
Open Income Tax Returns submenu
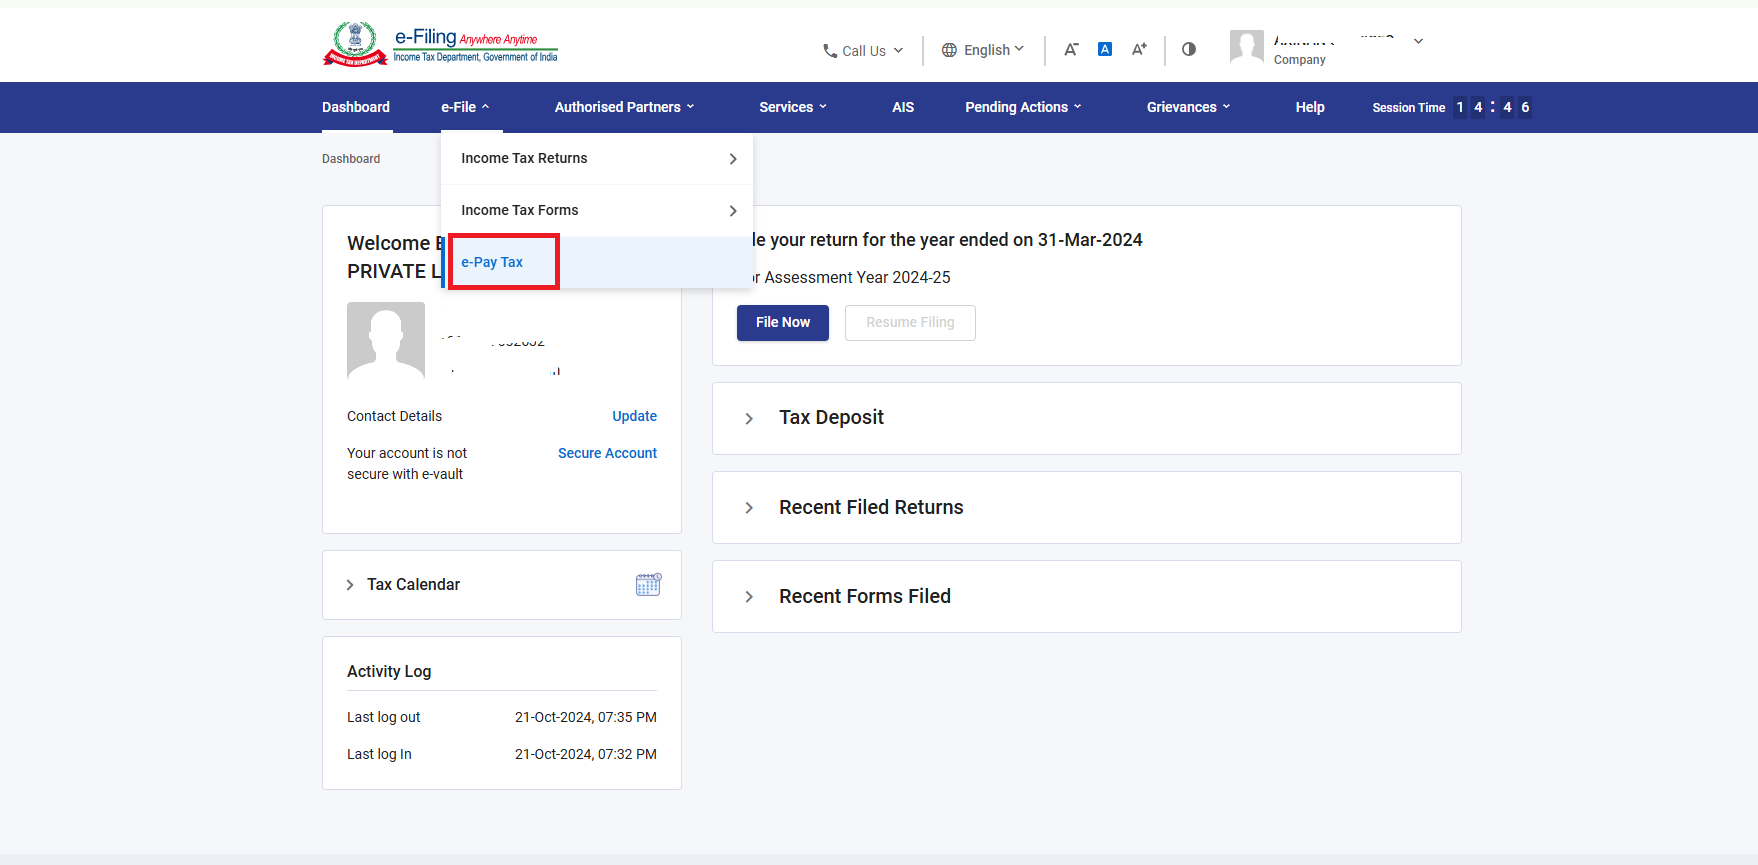click(597, 159)
